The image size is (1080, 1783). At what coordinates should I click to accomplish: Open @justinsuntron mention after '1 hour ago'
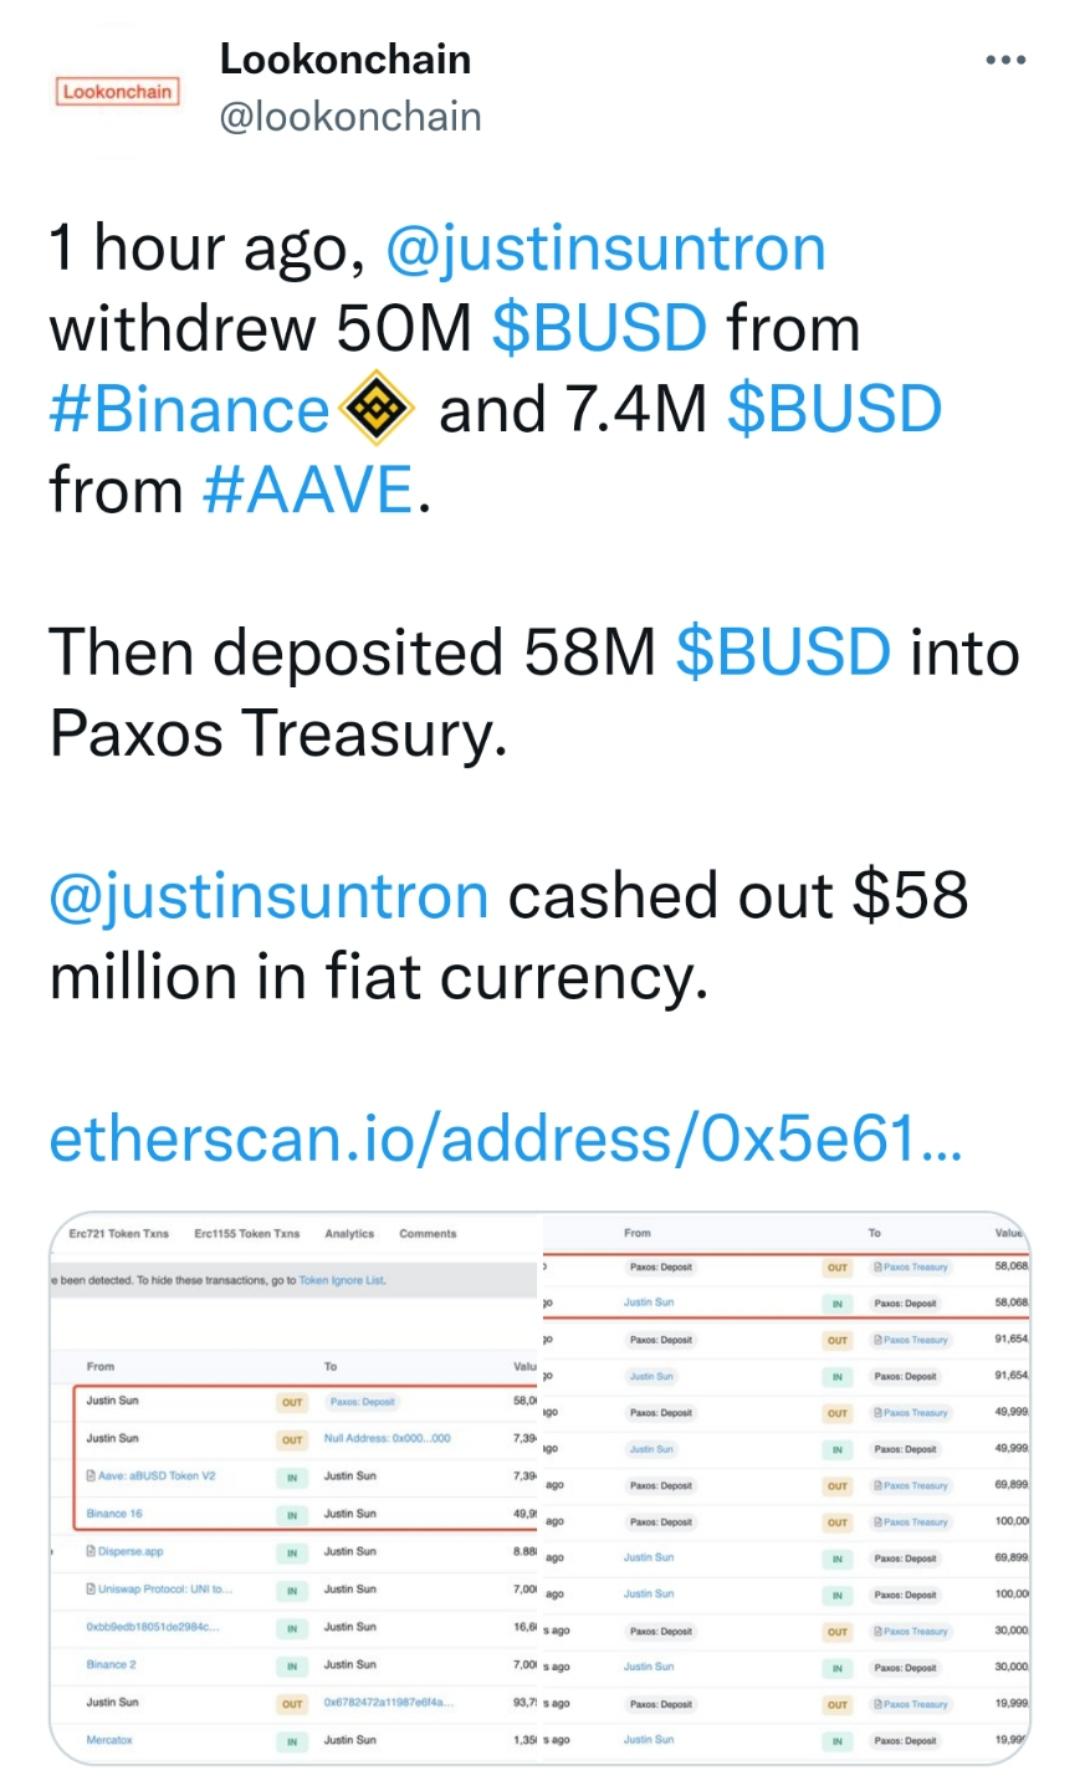point(605,248)
